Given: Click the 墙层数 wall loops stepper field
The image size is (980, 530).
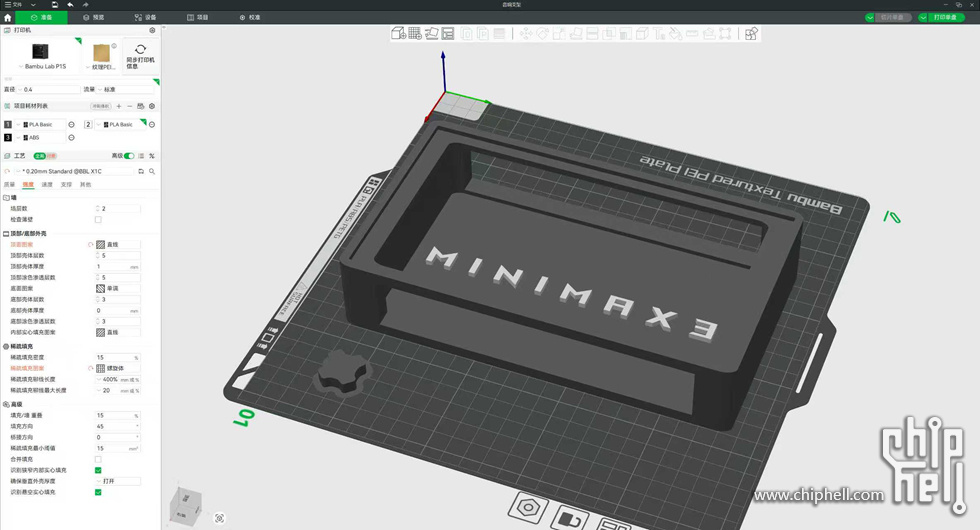Looking at the screenshot, I should 118,209.
